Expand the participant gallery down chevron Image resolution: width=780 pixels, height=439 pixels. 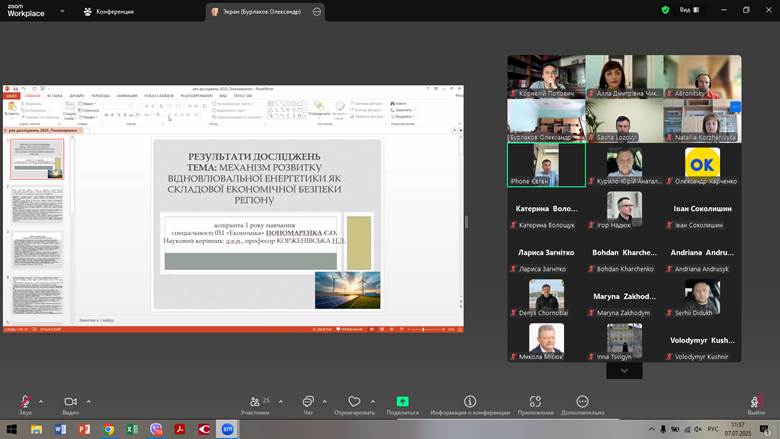pyautogui.click(x=624, y=371)
